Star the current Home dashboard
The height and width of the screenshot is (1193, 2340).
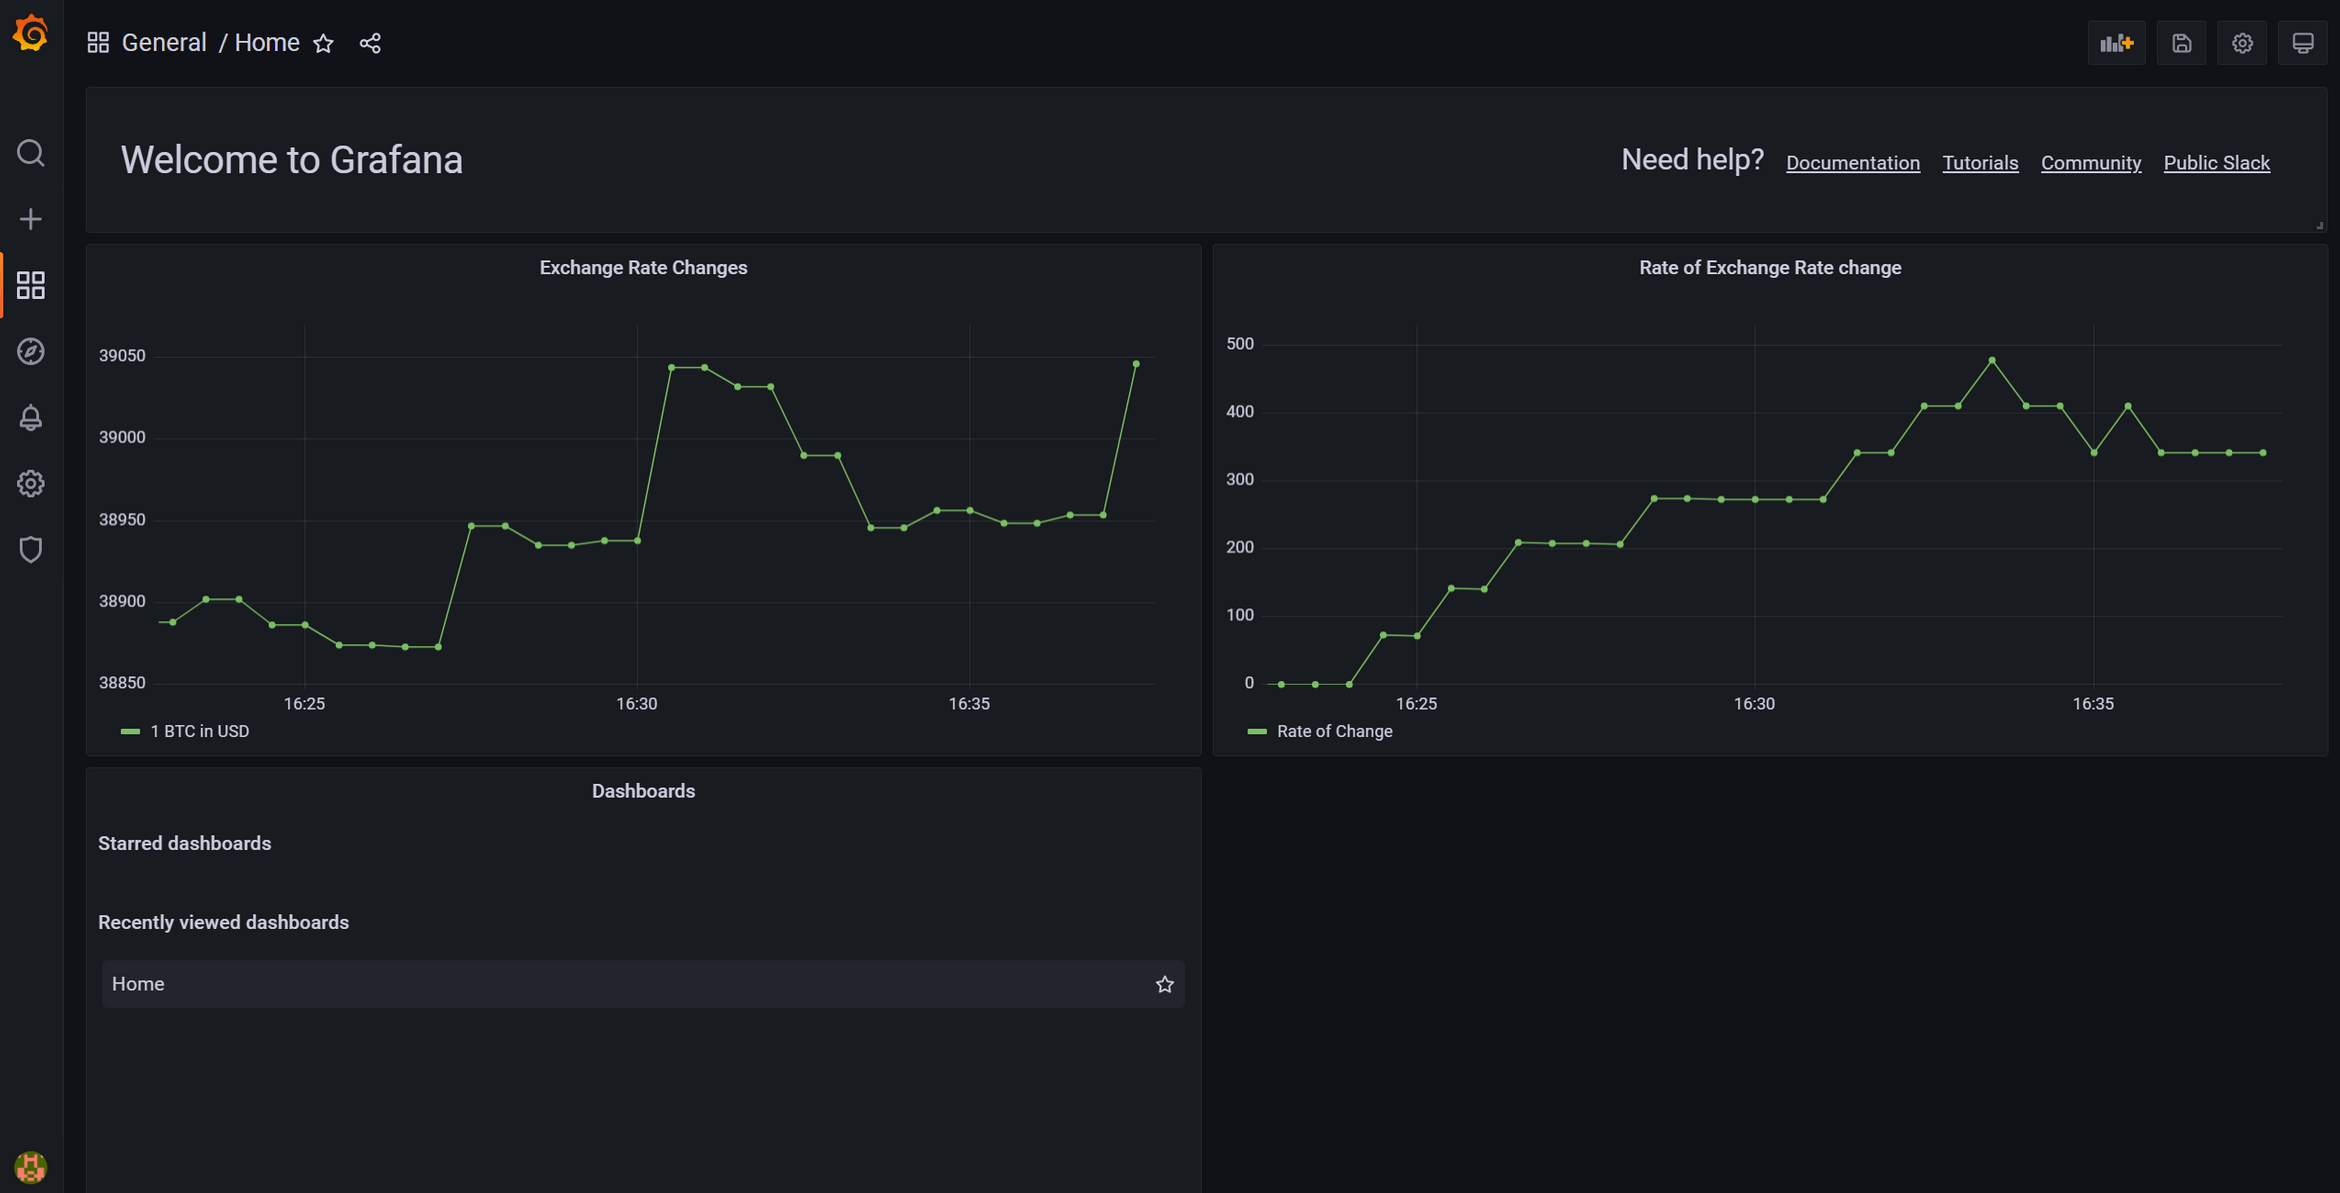pos(323,43)
